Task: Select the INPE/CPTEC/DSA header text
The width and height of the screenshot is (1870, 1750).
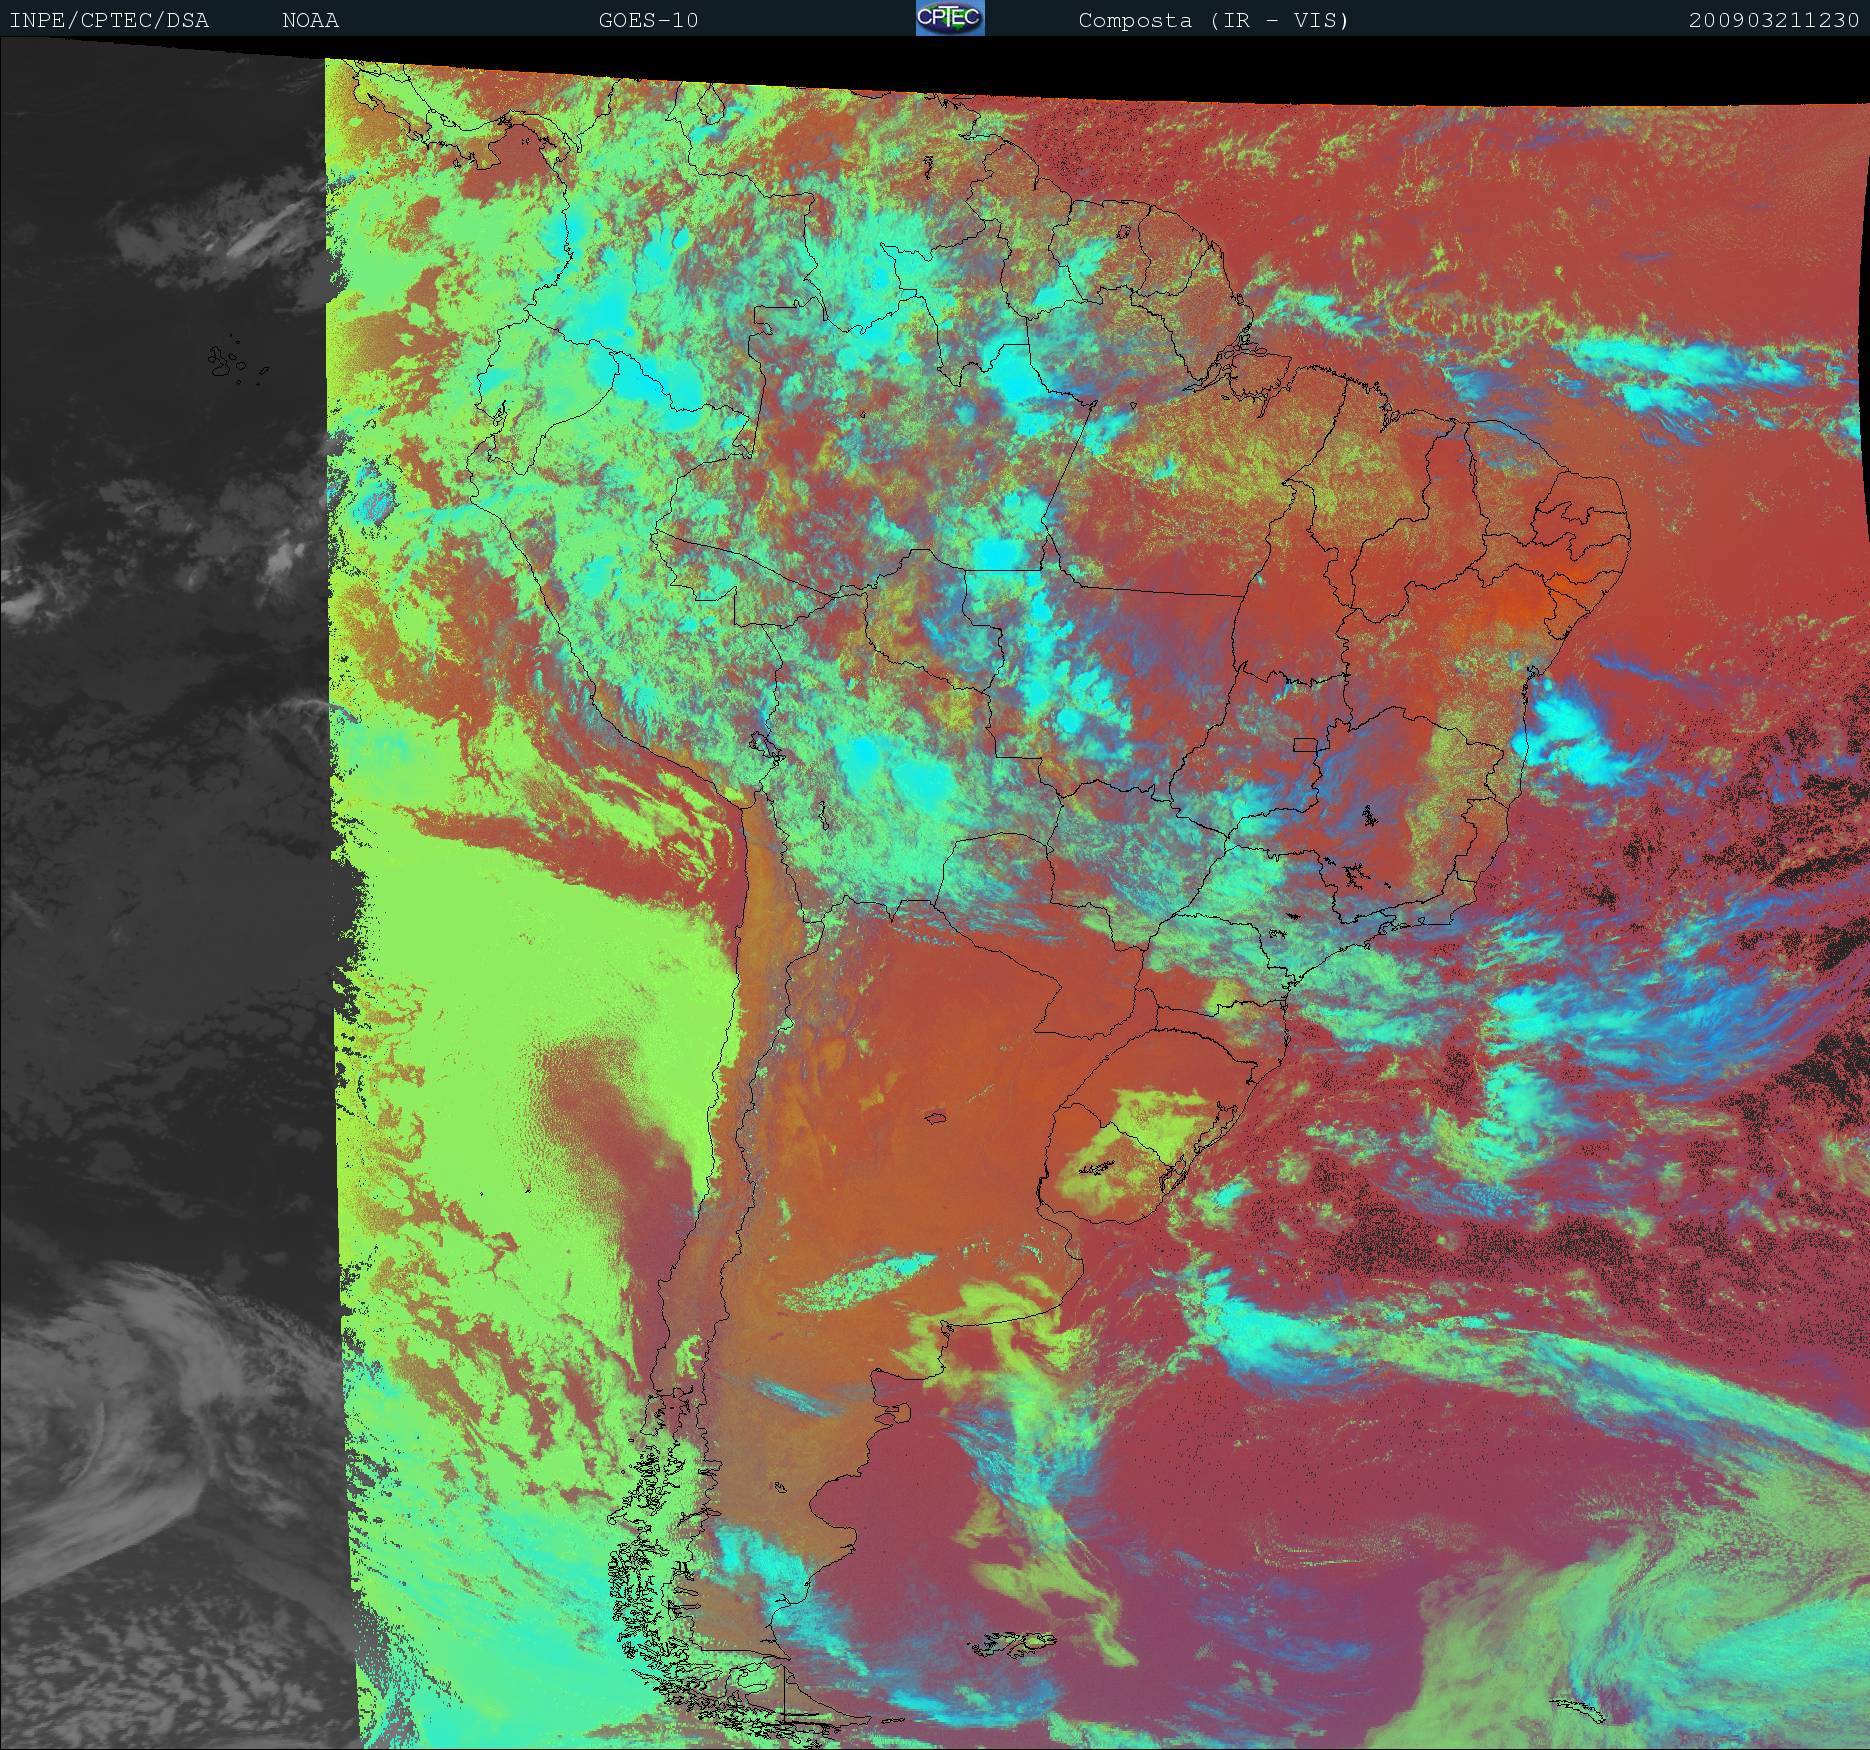Action: [109, 20]
